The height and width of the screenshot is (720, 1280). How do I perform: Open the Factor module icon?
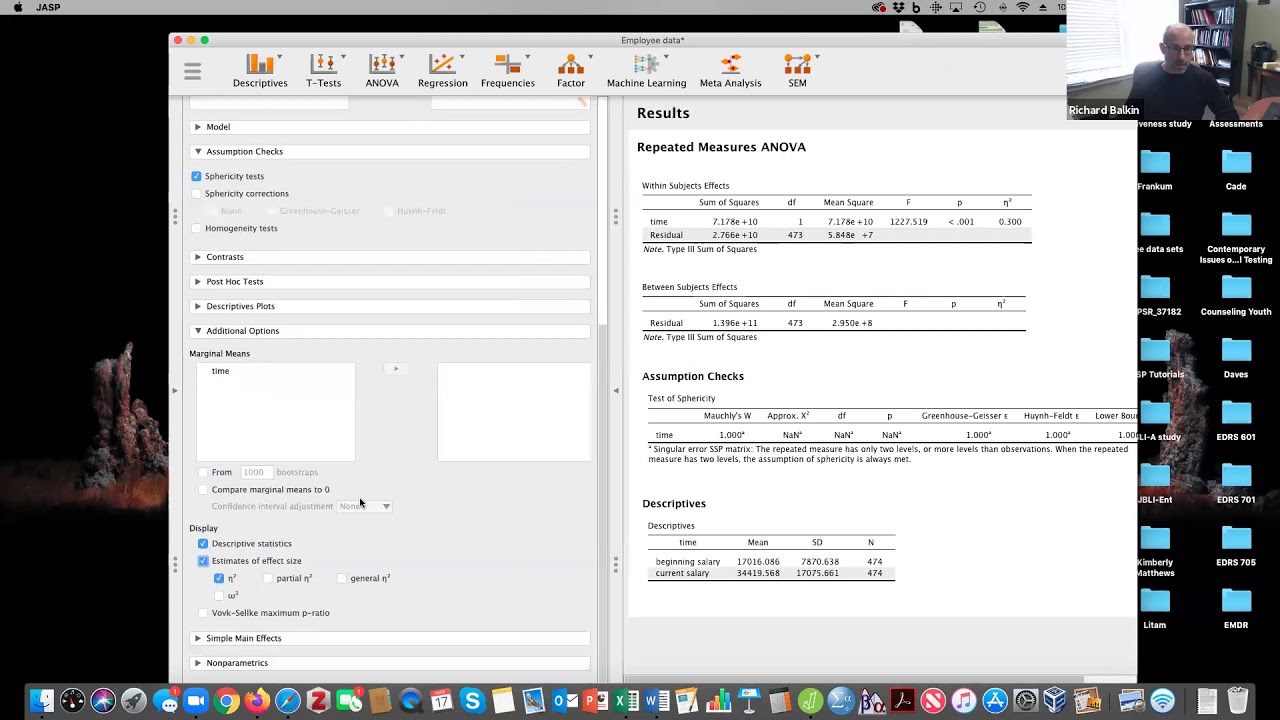[x=571, y=71]
